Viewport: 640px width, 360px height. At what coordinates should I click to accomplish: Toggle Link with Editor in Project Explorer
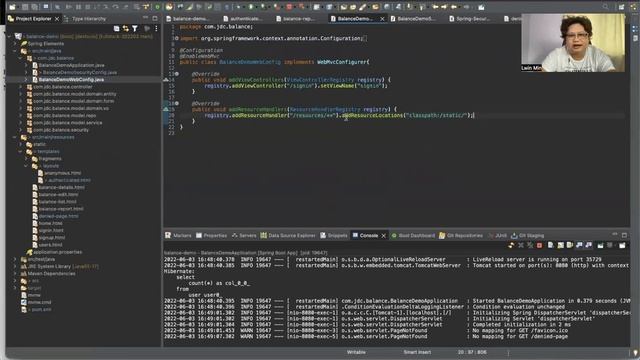click(x=126, y=29)
